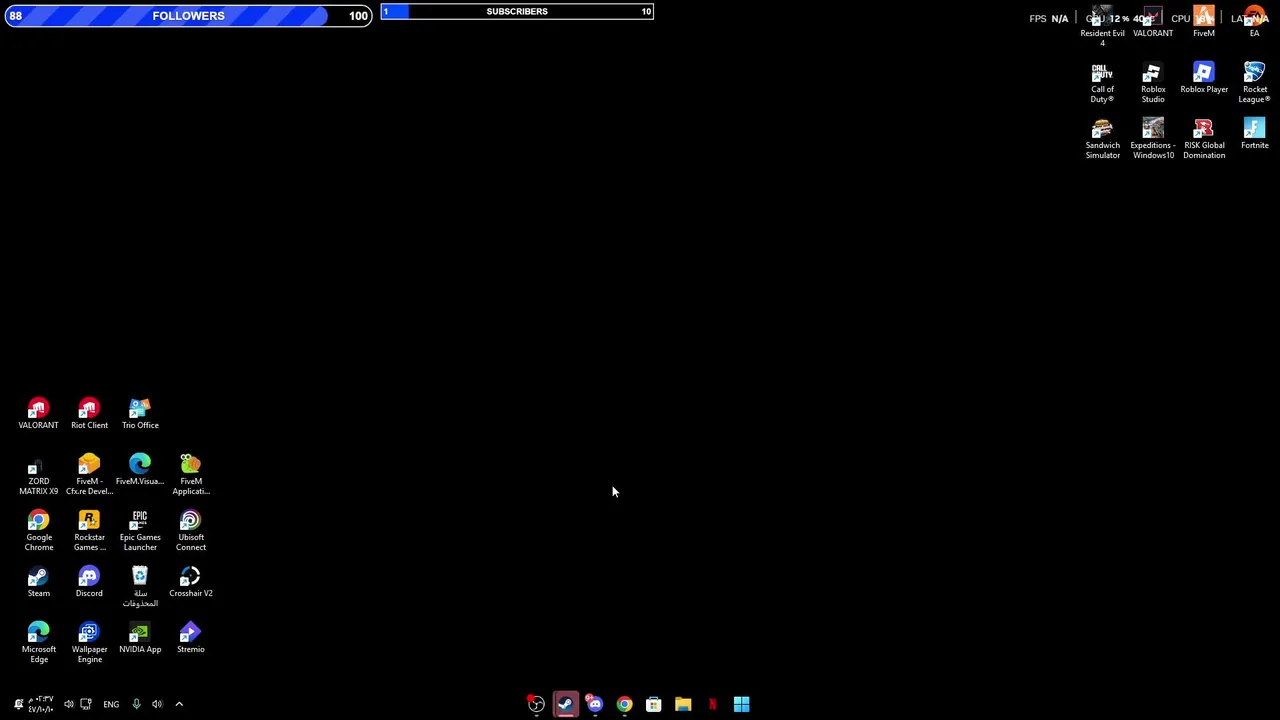Select the Expeditions - Windows10 shortcut
1280x720 pixels.
pyautogui.click(x=1153, y=139)
